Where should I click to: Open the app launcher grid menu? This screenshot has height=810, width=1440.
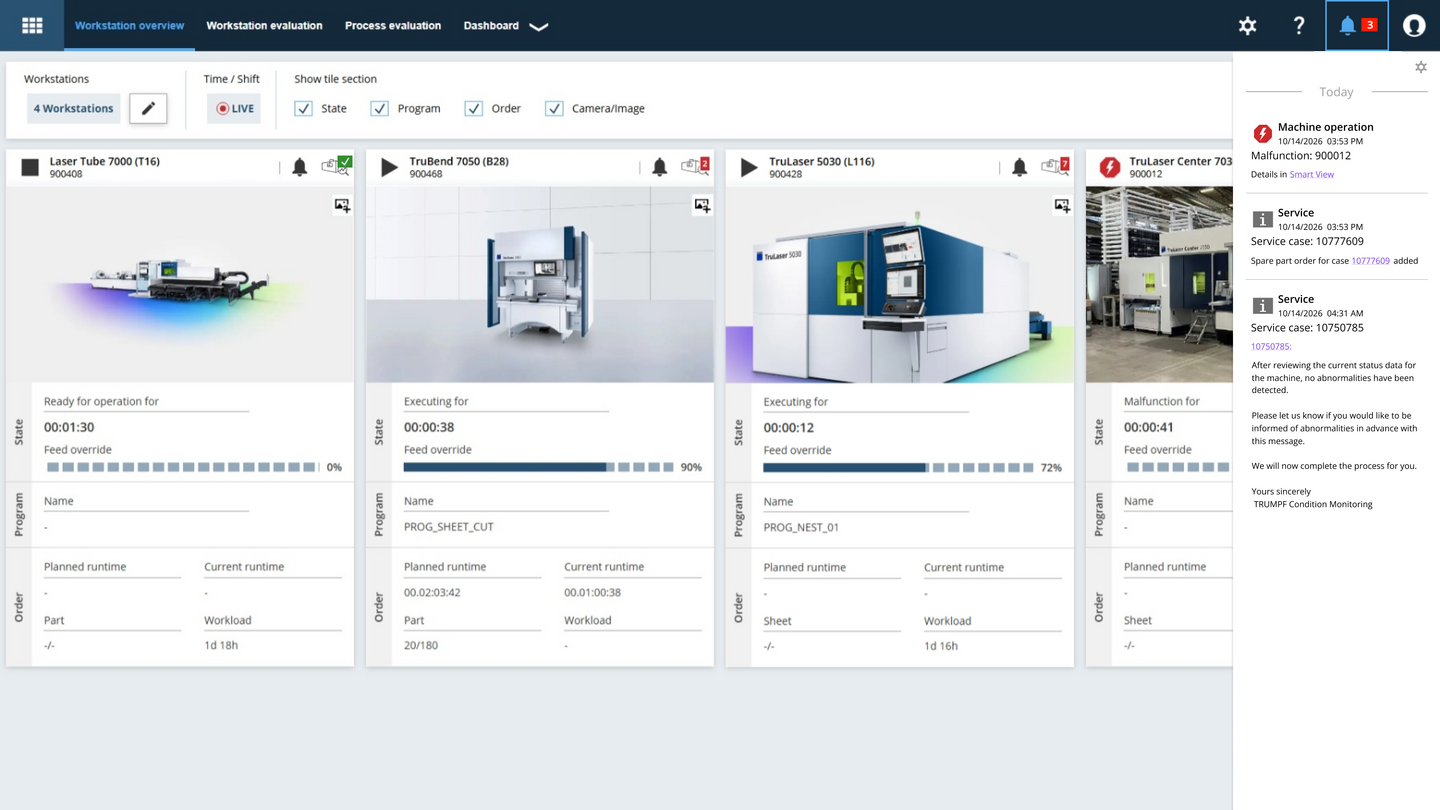coord(32,25)
